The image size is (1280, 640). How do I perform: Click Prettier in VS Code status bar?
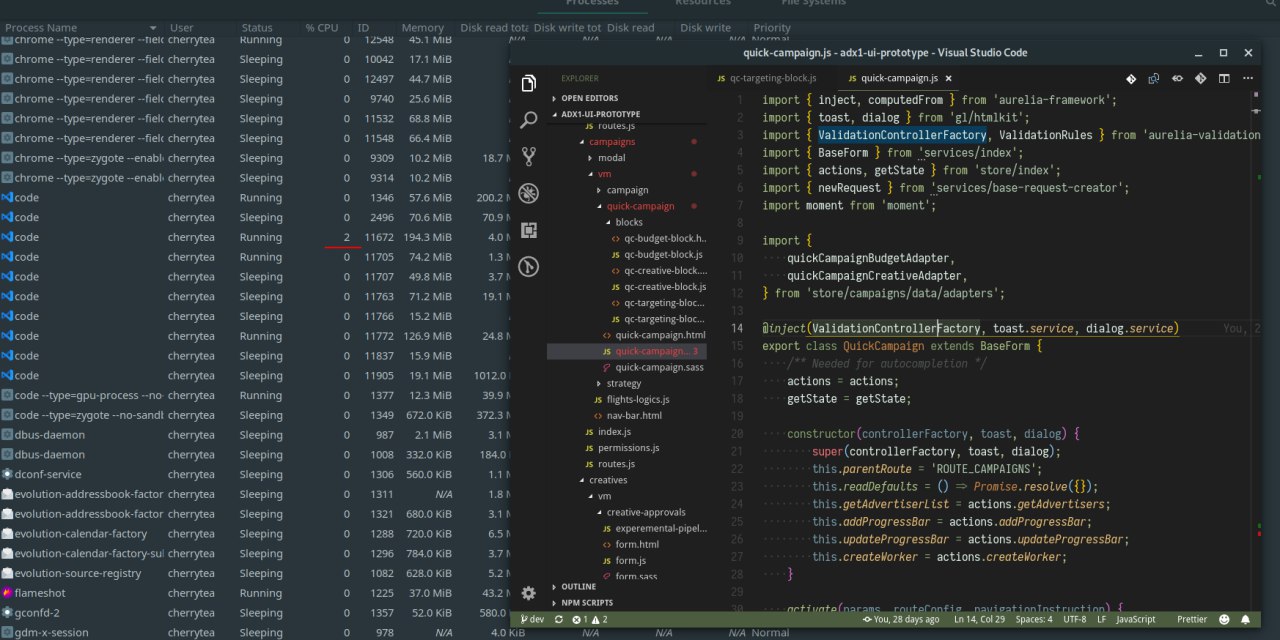click(x=1192, y=620)
